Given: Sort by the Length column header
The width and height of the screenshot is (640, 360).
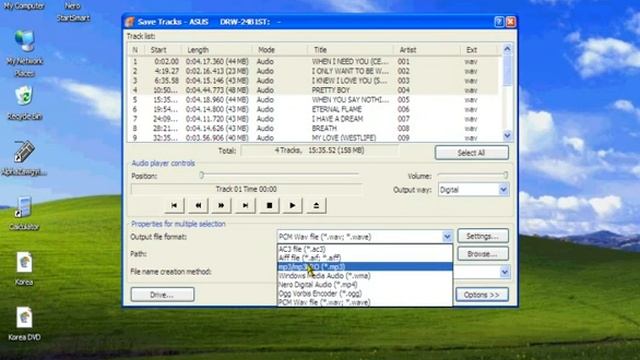Looking at the screenshot, I should pos(217,50).
